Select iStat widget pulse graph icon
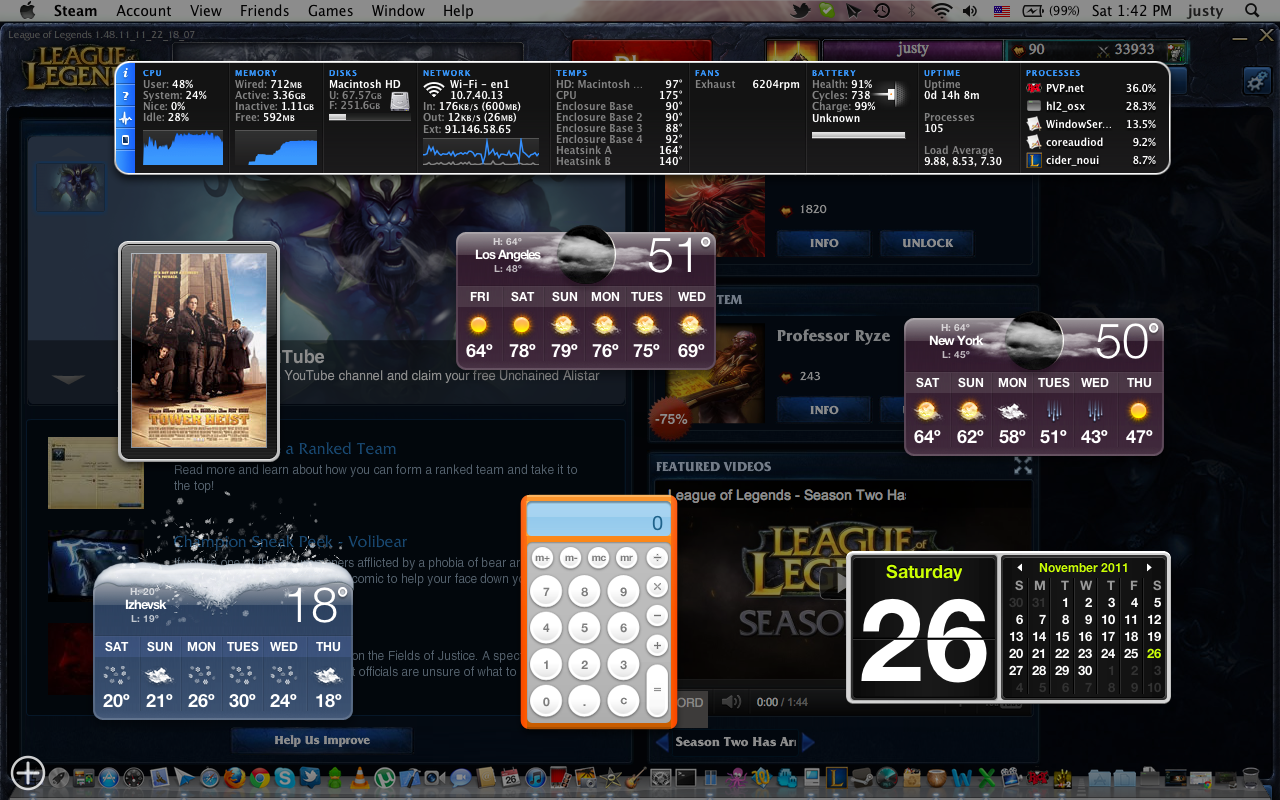Image resolution: width=1280 pixels, height=800 pixels. pyautogui.click(x=126, y=118)
